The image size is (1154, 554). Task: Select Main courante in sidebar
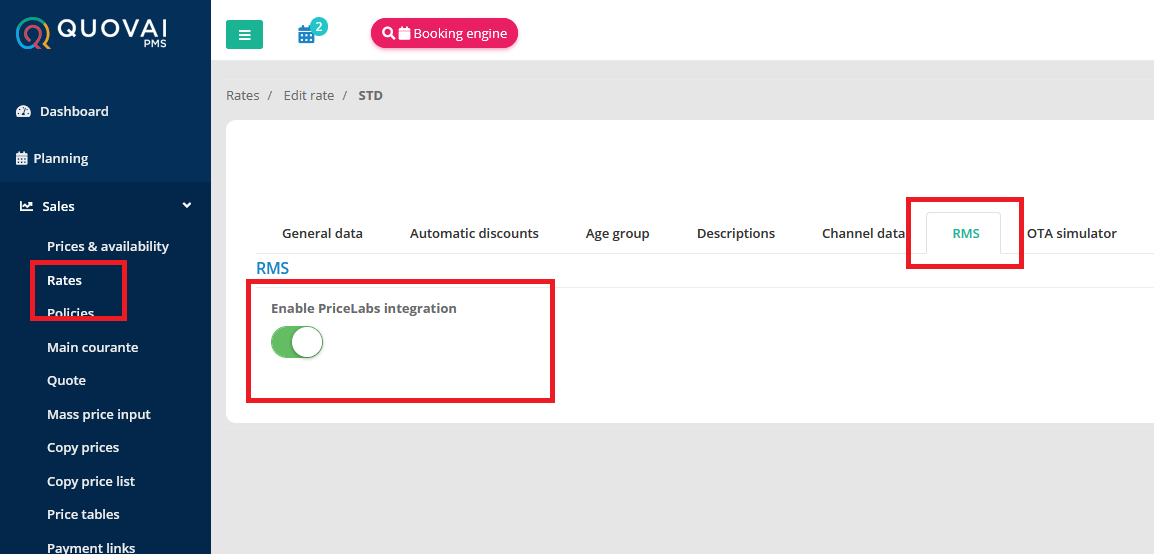(92, 347)
